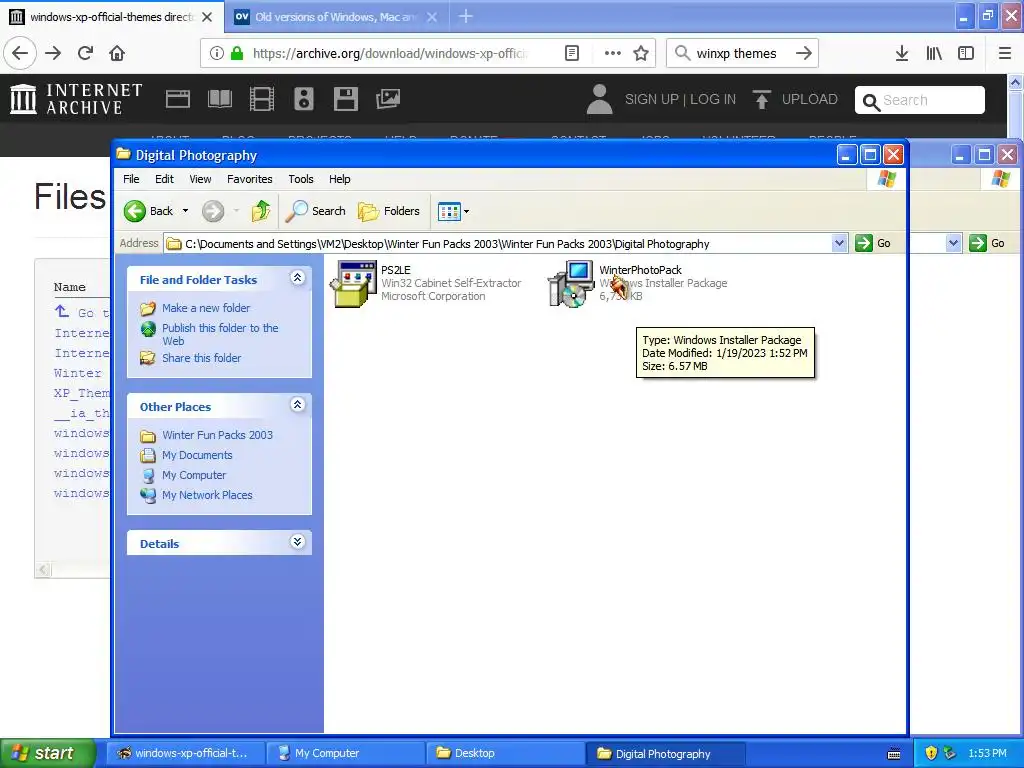Screen dimensions: 1024x768
Task: Open the Help menu
Action: tap(340, 179)
